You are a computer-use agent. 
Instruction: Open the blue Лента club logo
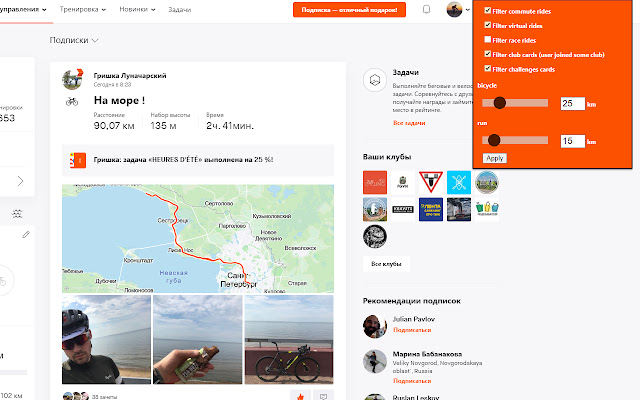pos(431,209)
